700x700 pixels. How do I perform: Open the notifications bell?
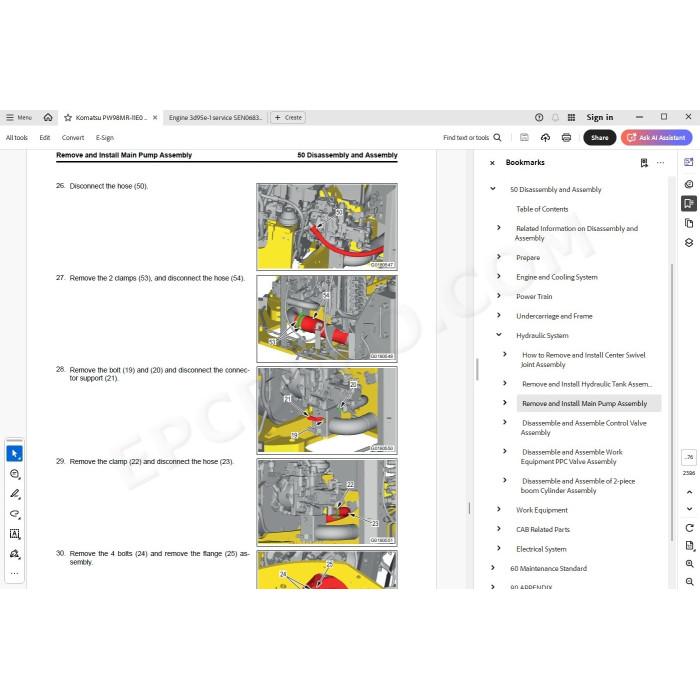[x=555, y=117]
